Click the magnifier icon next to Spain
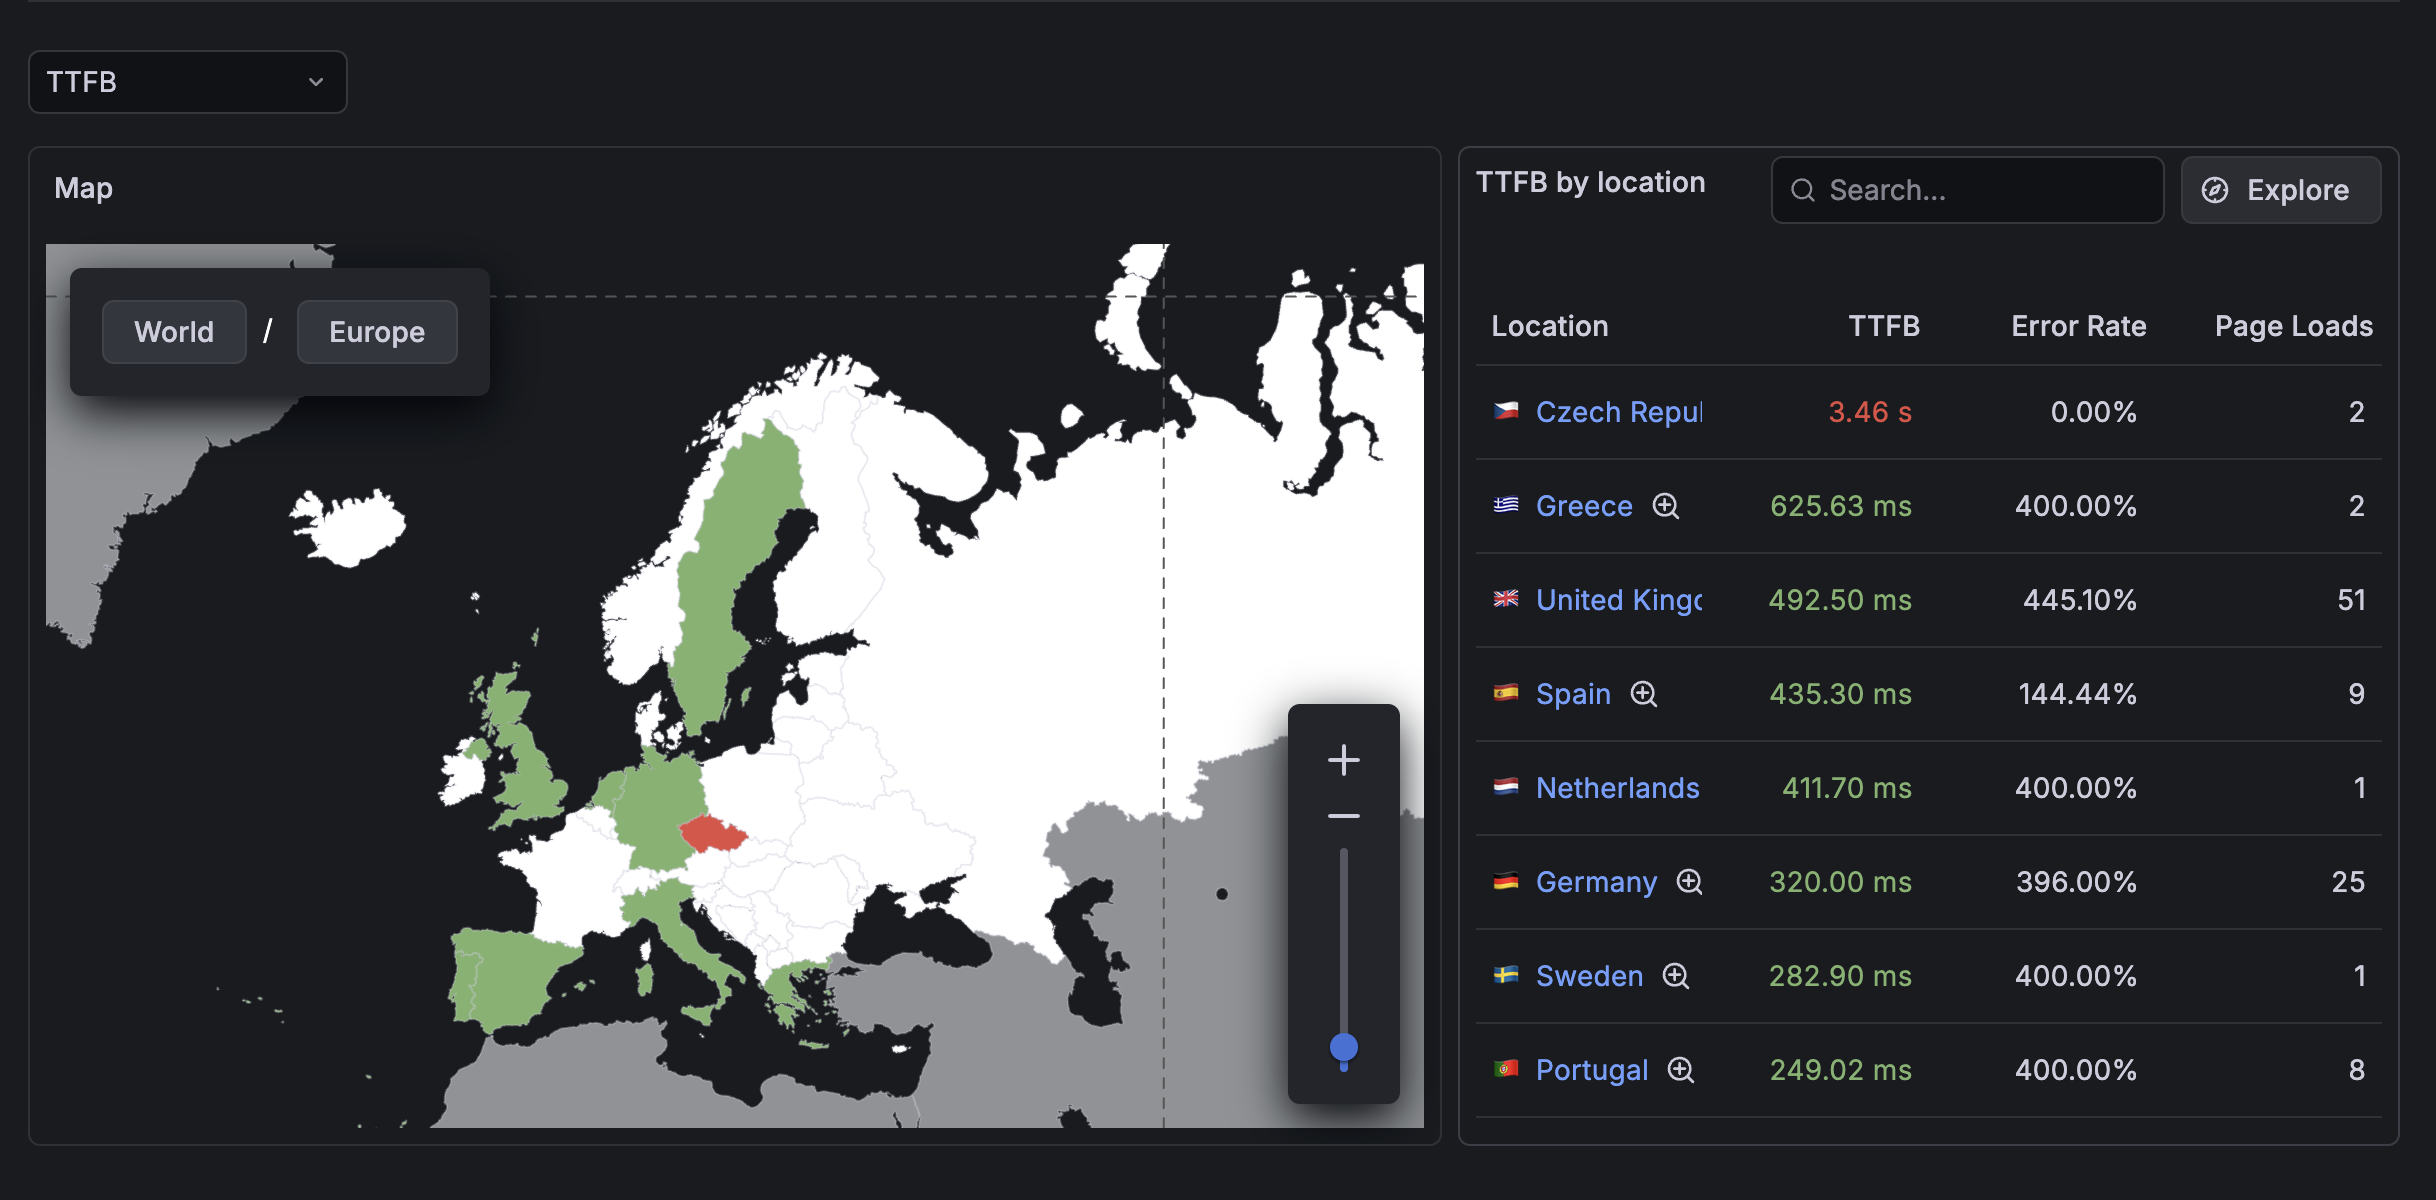The width and height of the screenshot is (2436, 1200). (x=1646, y=694)
